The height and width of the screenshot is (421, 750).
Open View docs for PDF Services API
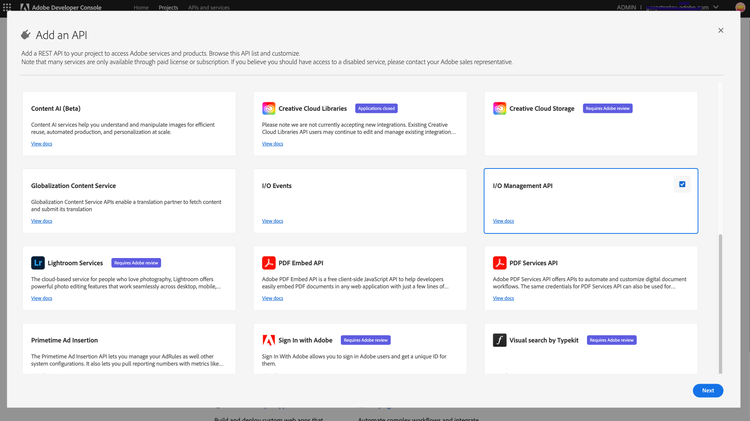[503, 298]
